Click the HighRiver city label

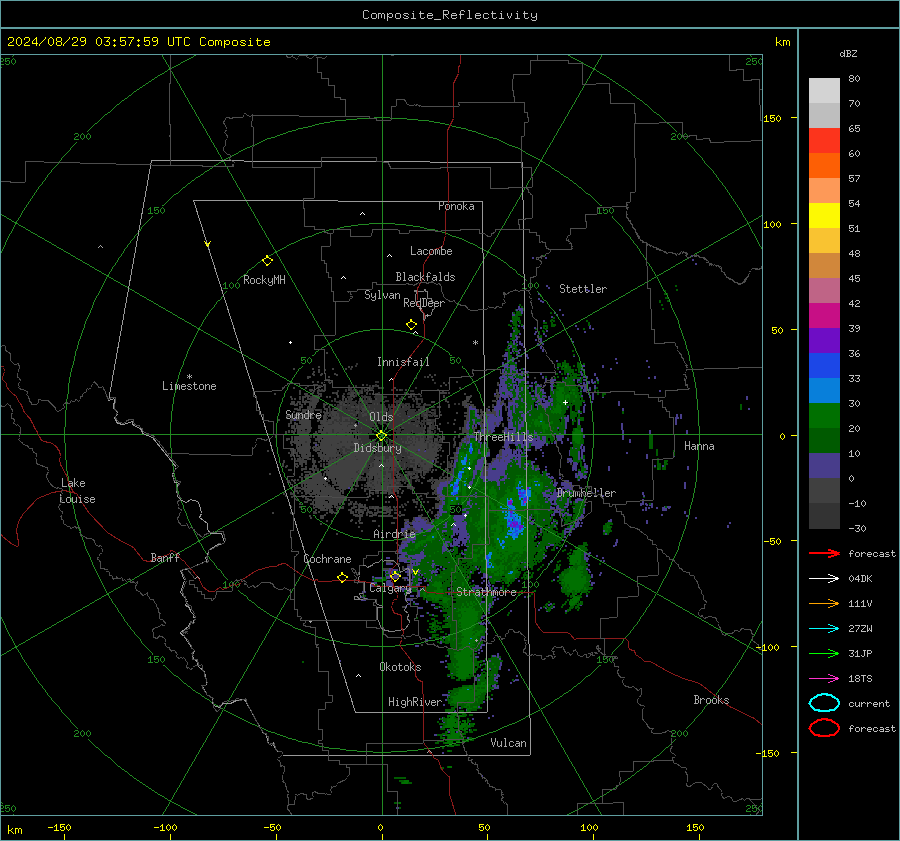[x=415, y=702]
